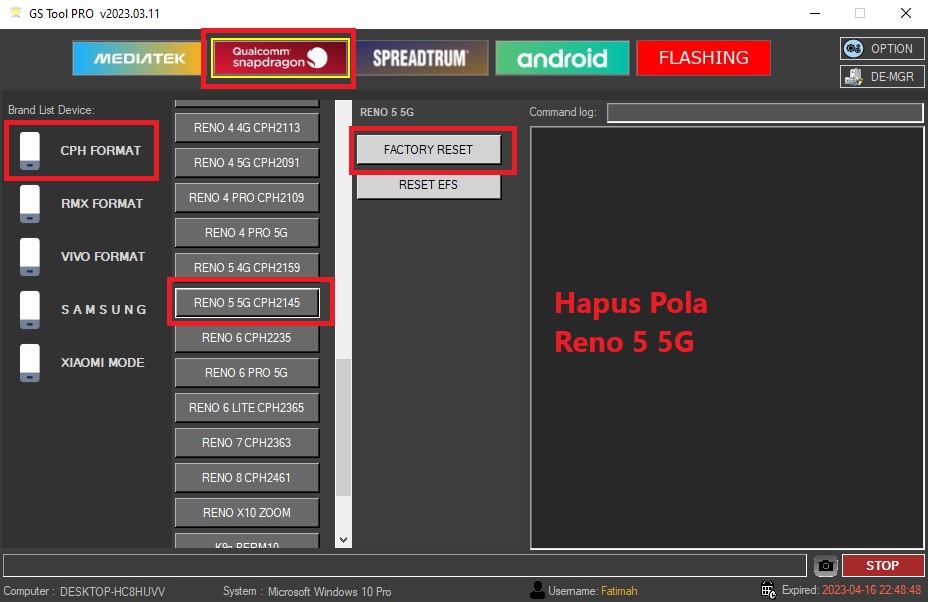Select SAMSUNG brand
This screenshot has height=602, width=928.
click(x=104, y=310)
